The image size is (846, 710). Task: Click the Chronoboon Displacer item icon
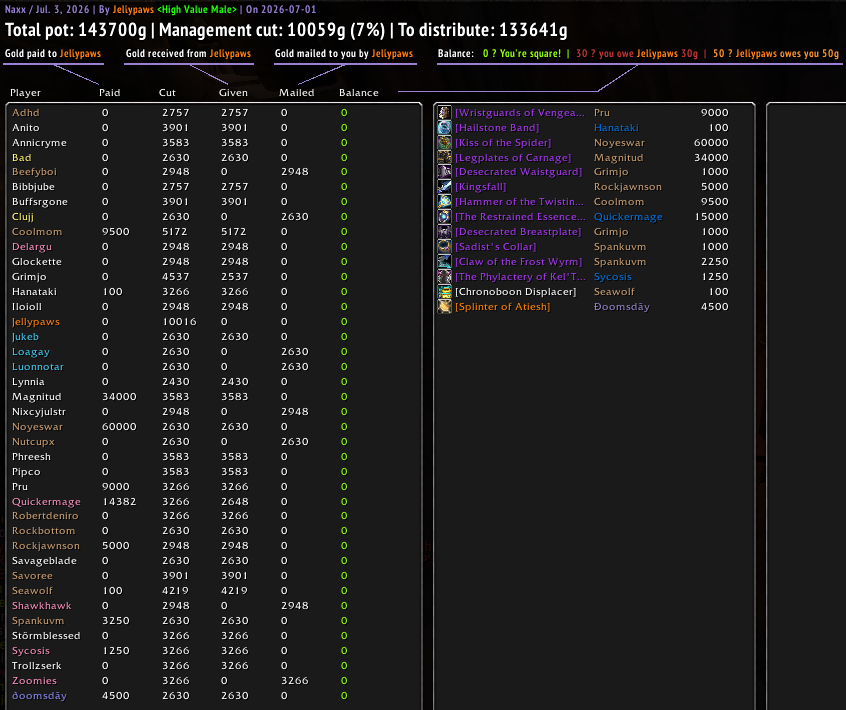(444, 292)
